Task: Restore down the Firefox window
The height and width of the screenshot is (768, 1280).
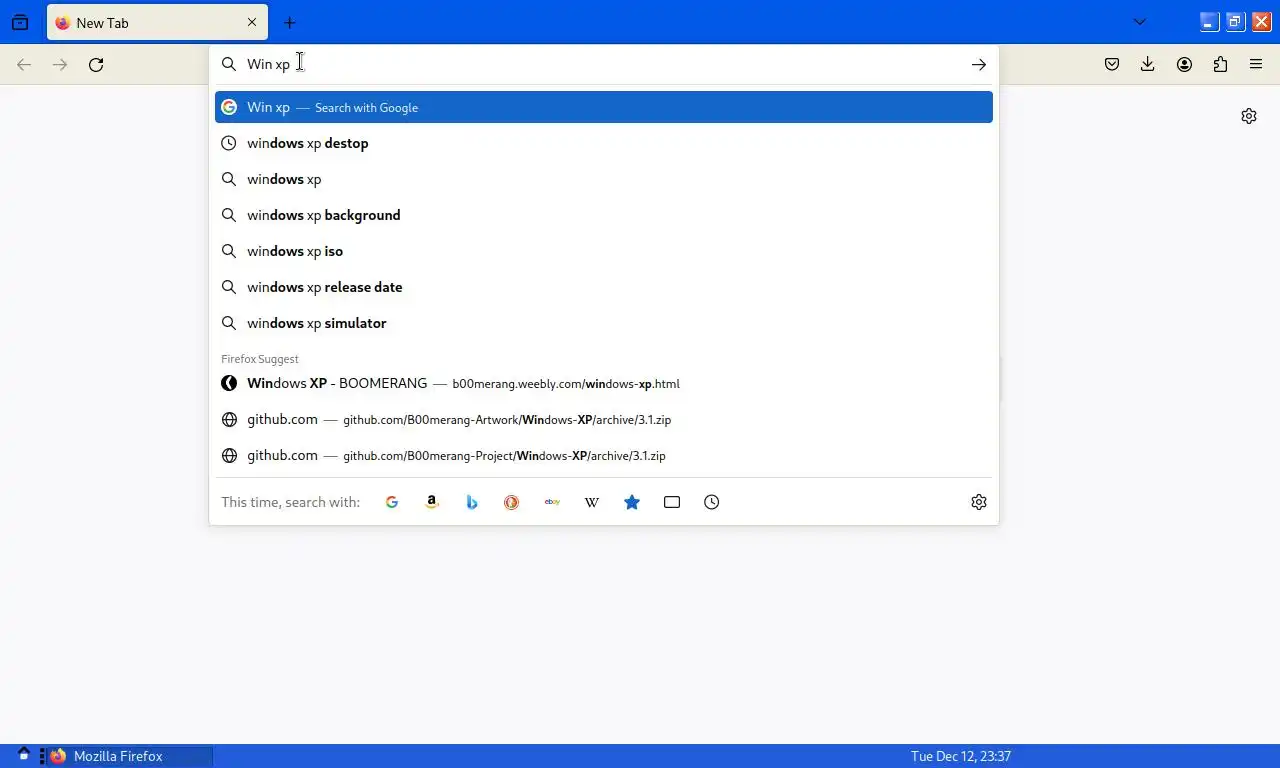Action: pyautogui.click(x=1236, y=22)
